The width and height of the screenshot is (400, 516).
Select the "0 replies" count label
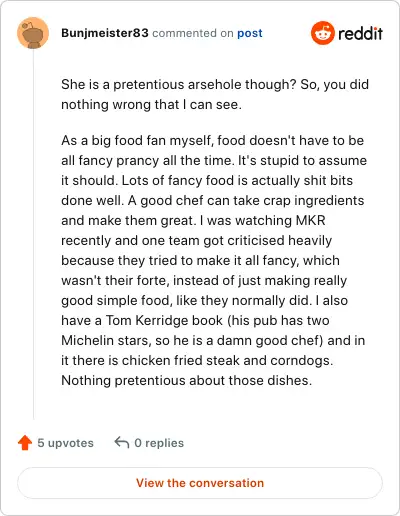point(159,443)
